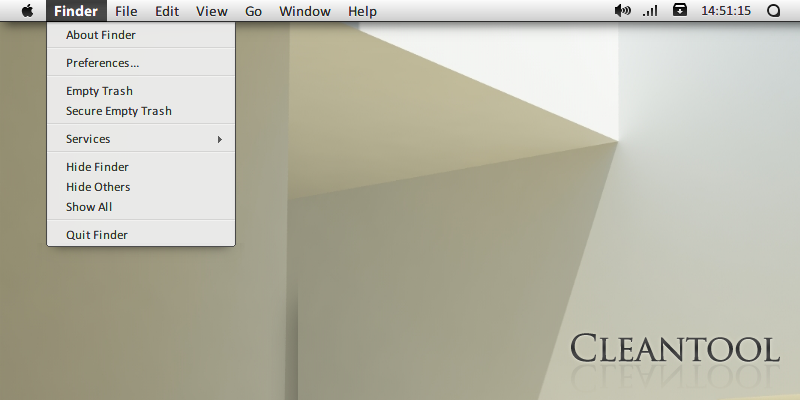Click the 14:51:15 clock
This screenshot has height=400, width=800.
[726, 11]
